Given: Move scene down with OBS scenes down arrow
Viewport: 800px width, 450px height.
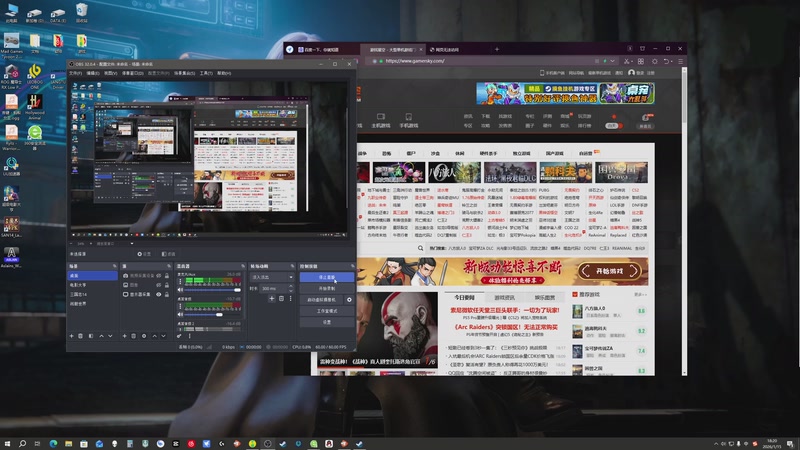Looking at the screenshot, I should point(110,336).
